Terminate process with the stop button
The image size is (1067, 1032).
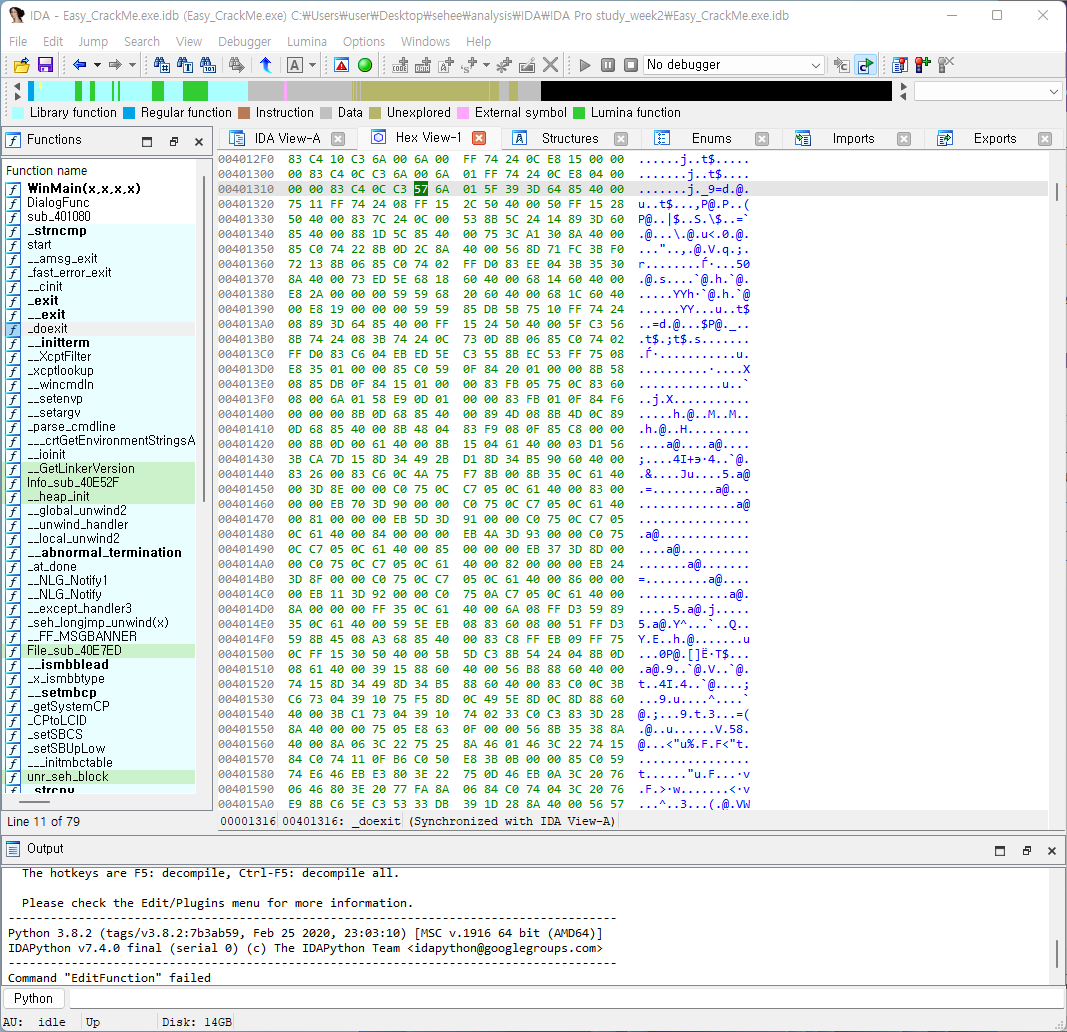coord(631,65)
